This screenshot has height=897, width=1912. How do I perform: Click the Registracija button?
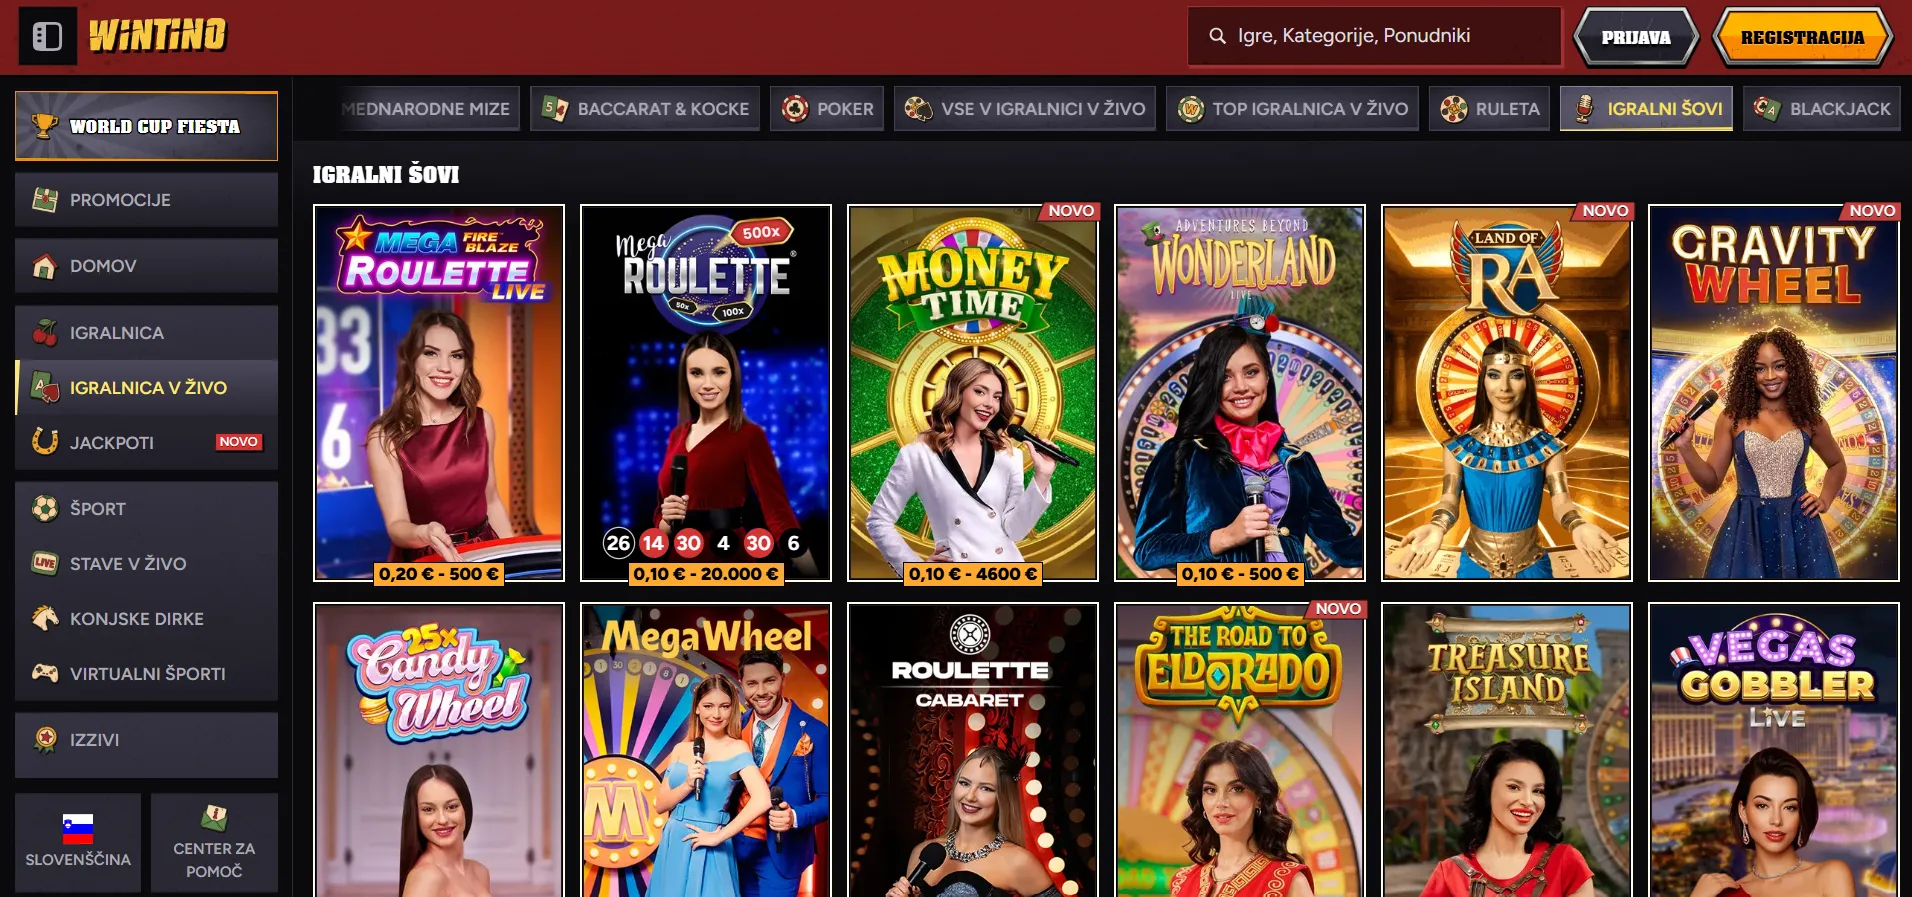click(x=1802, y=37)
